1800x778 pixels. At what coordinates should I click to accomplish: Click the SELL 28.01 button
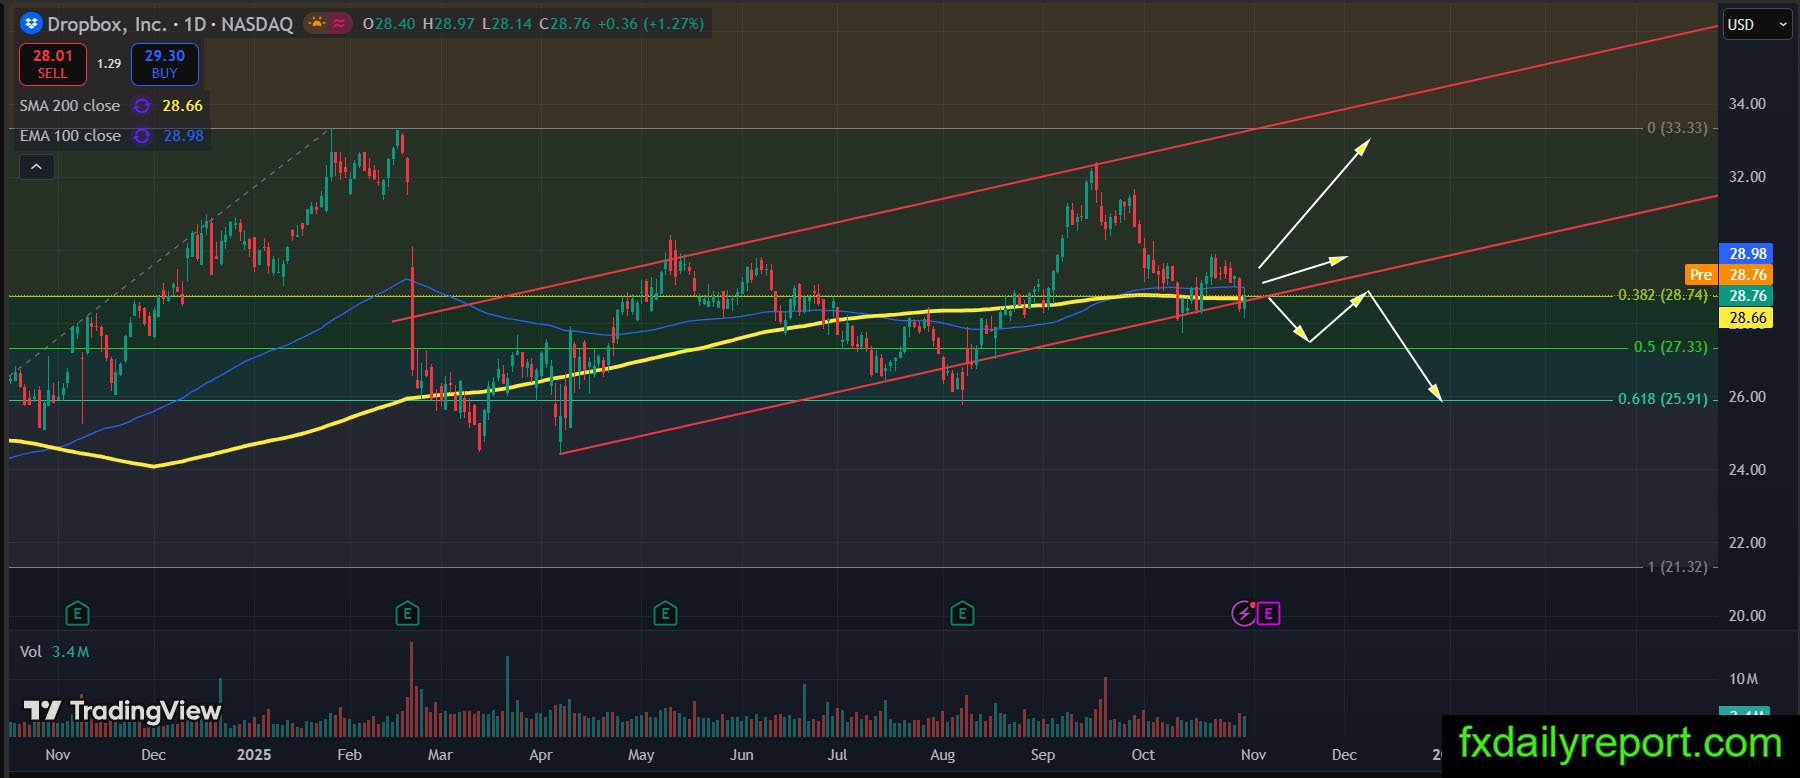[x=53, y=64]
